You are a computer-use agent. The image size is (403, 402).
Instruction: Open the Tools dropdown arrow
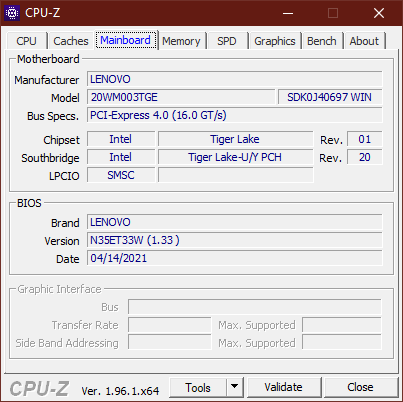(x=235, y=387)
